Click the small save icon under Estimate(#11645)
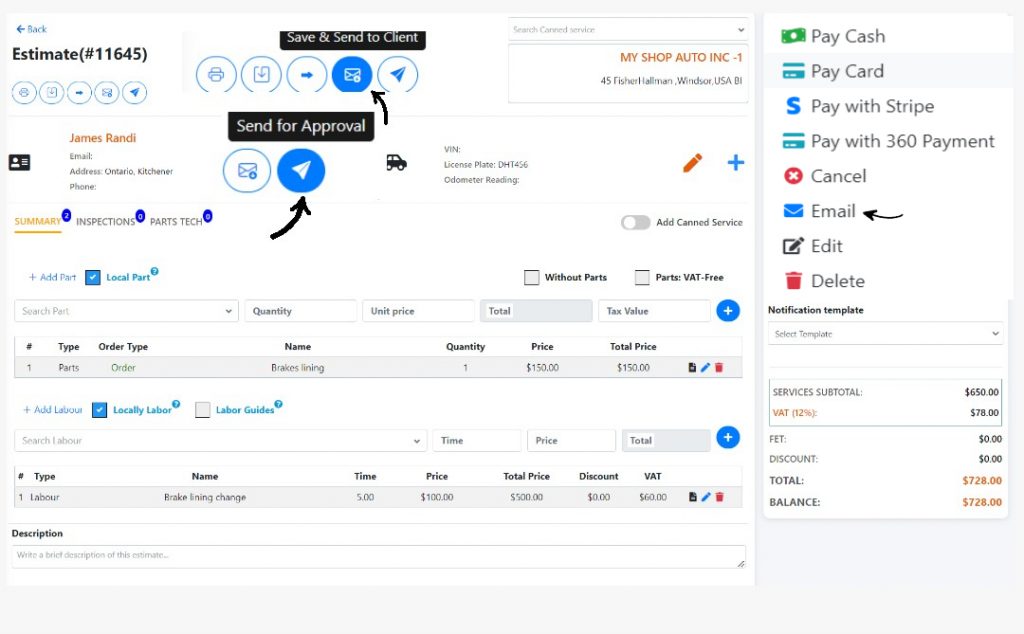 pyautogui.click(x=52, y=93)
